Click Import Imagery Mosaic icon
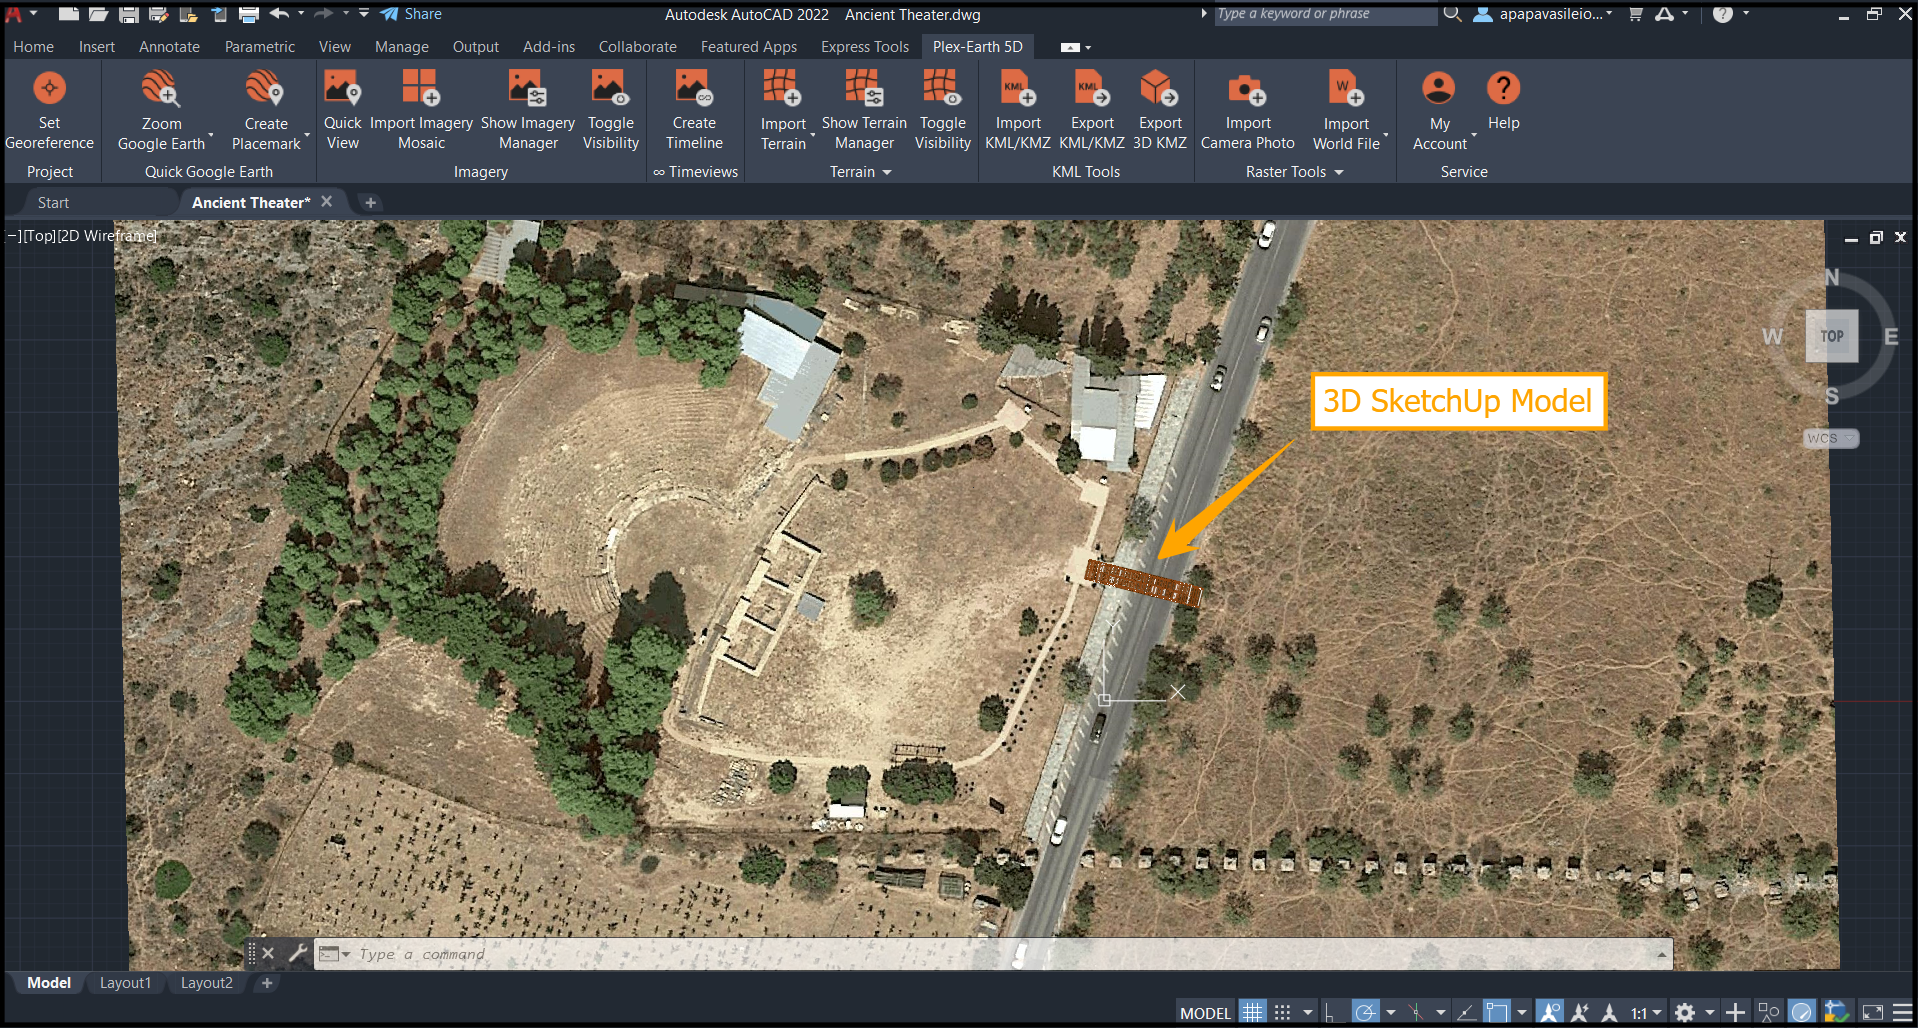The height and width of the screenshot is (1028, 1918). (421, 88)
